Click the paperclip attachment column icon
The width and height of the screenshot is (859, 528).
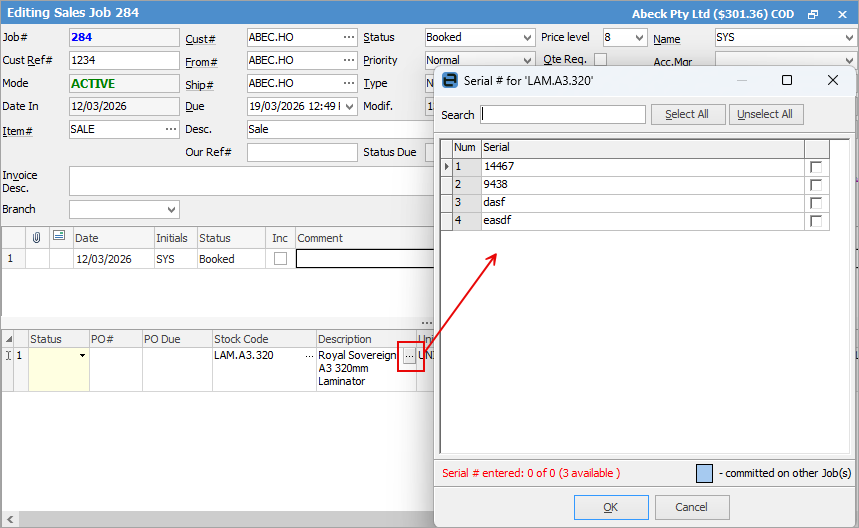[36, 237]
